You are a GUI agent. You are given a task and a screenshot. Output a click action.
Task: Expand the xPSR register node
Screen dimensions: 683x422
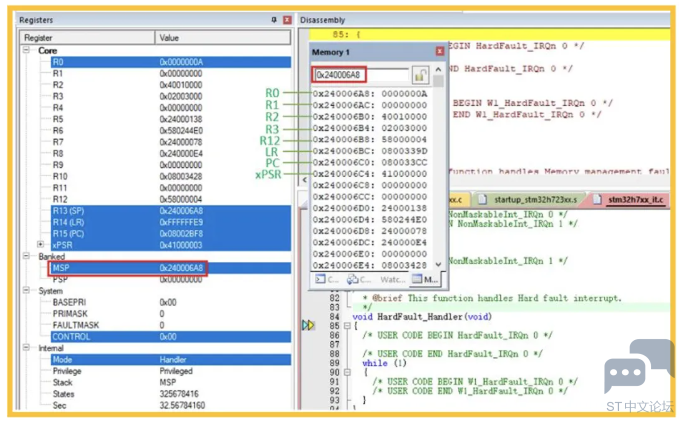[x=41, y=244]
